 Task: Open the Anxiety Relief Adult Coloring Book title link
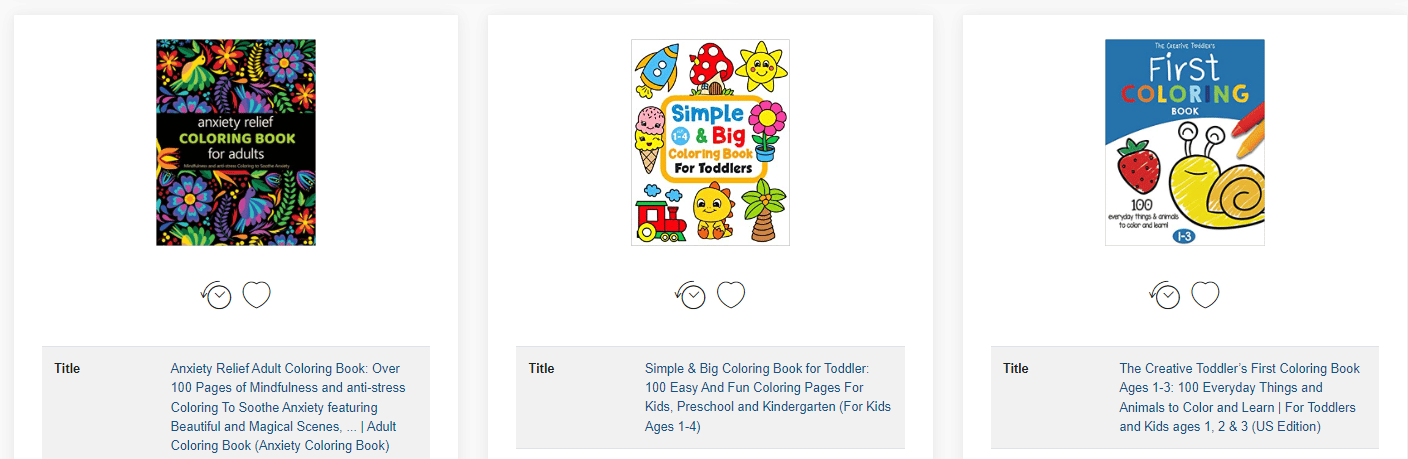288,407
